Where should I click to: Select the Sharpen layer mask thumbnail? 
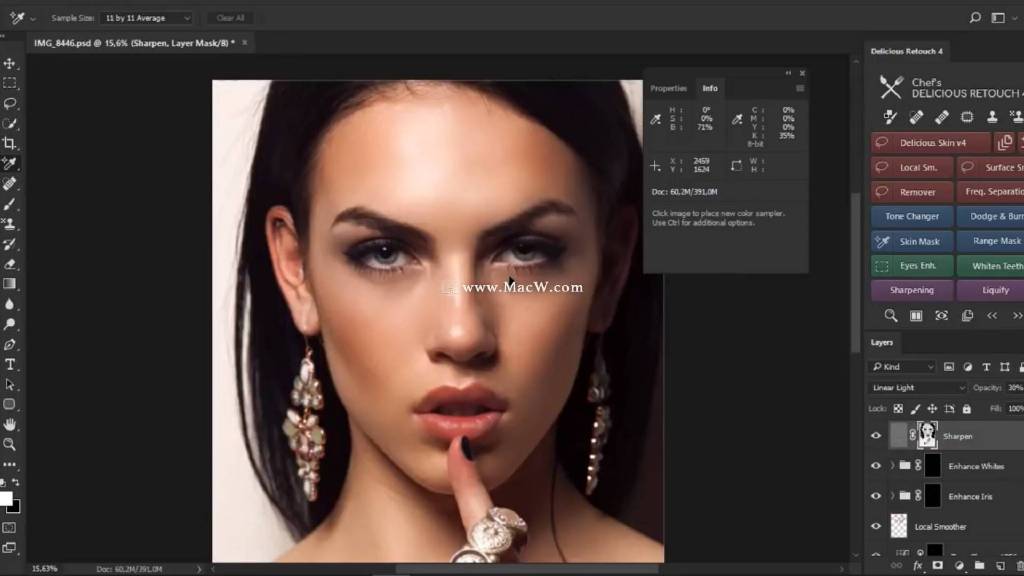(928, 435)
